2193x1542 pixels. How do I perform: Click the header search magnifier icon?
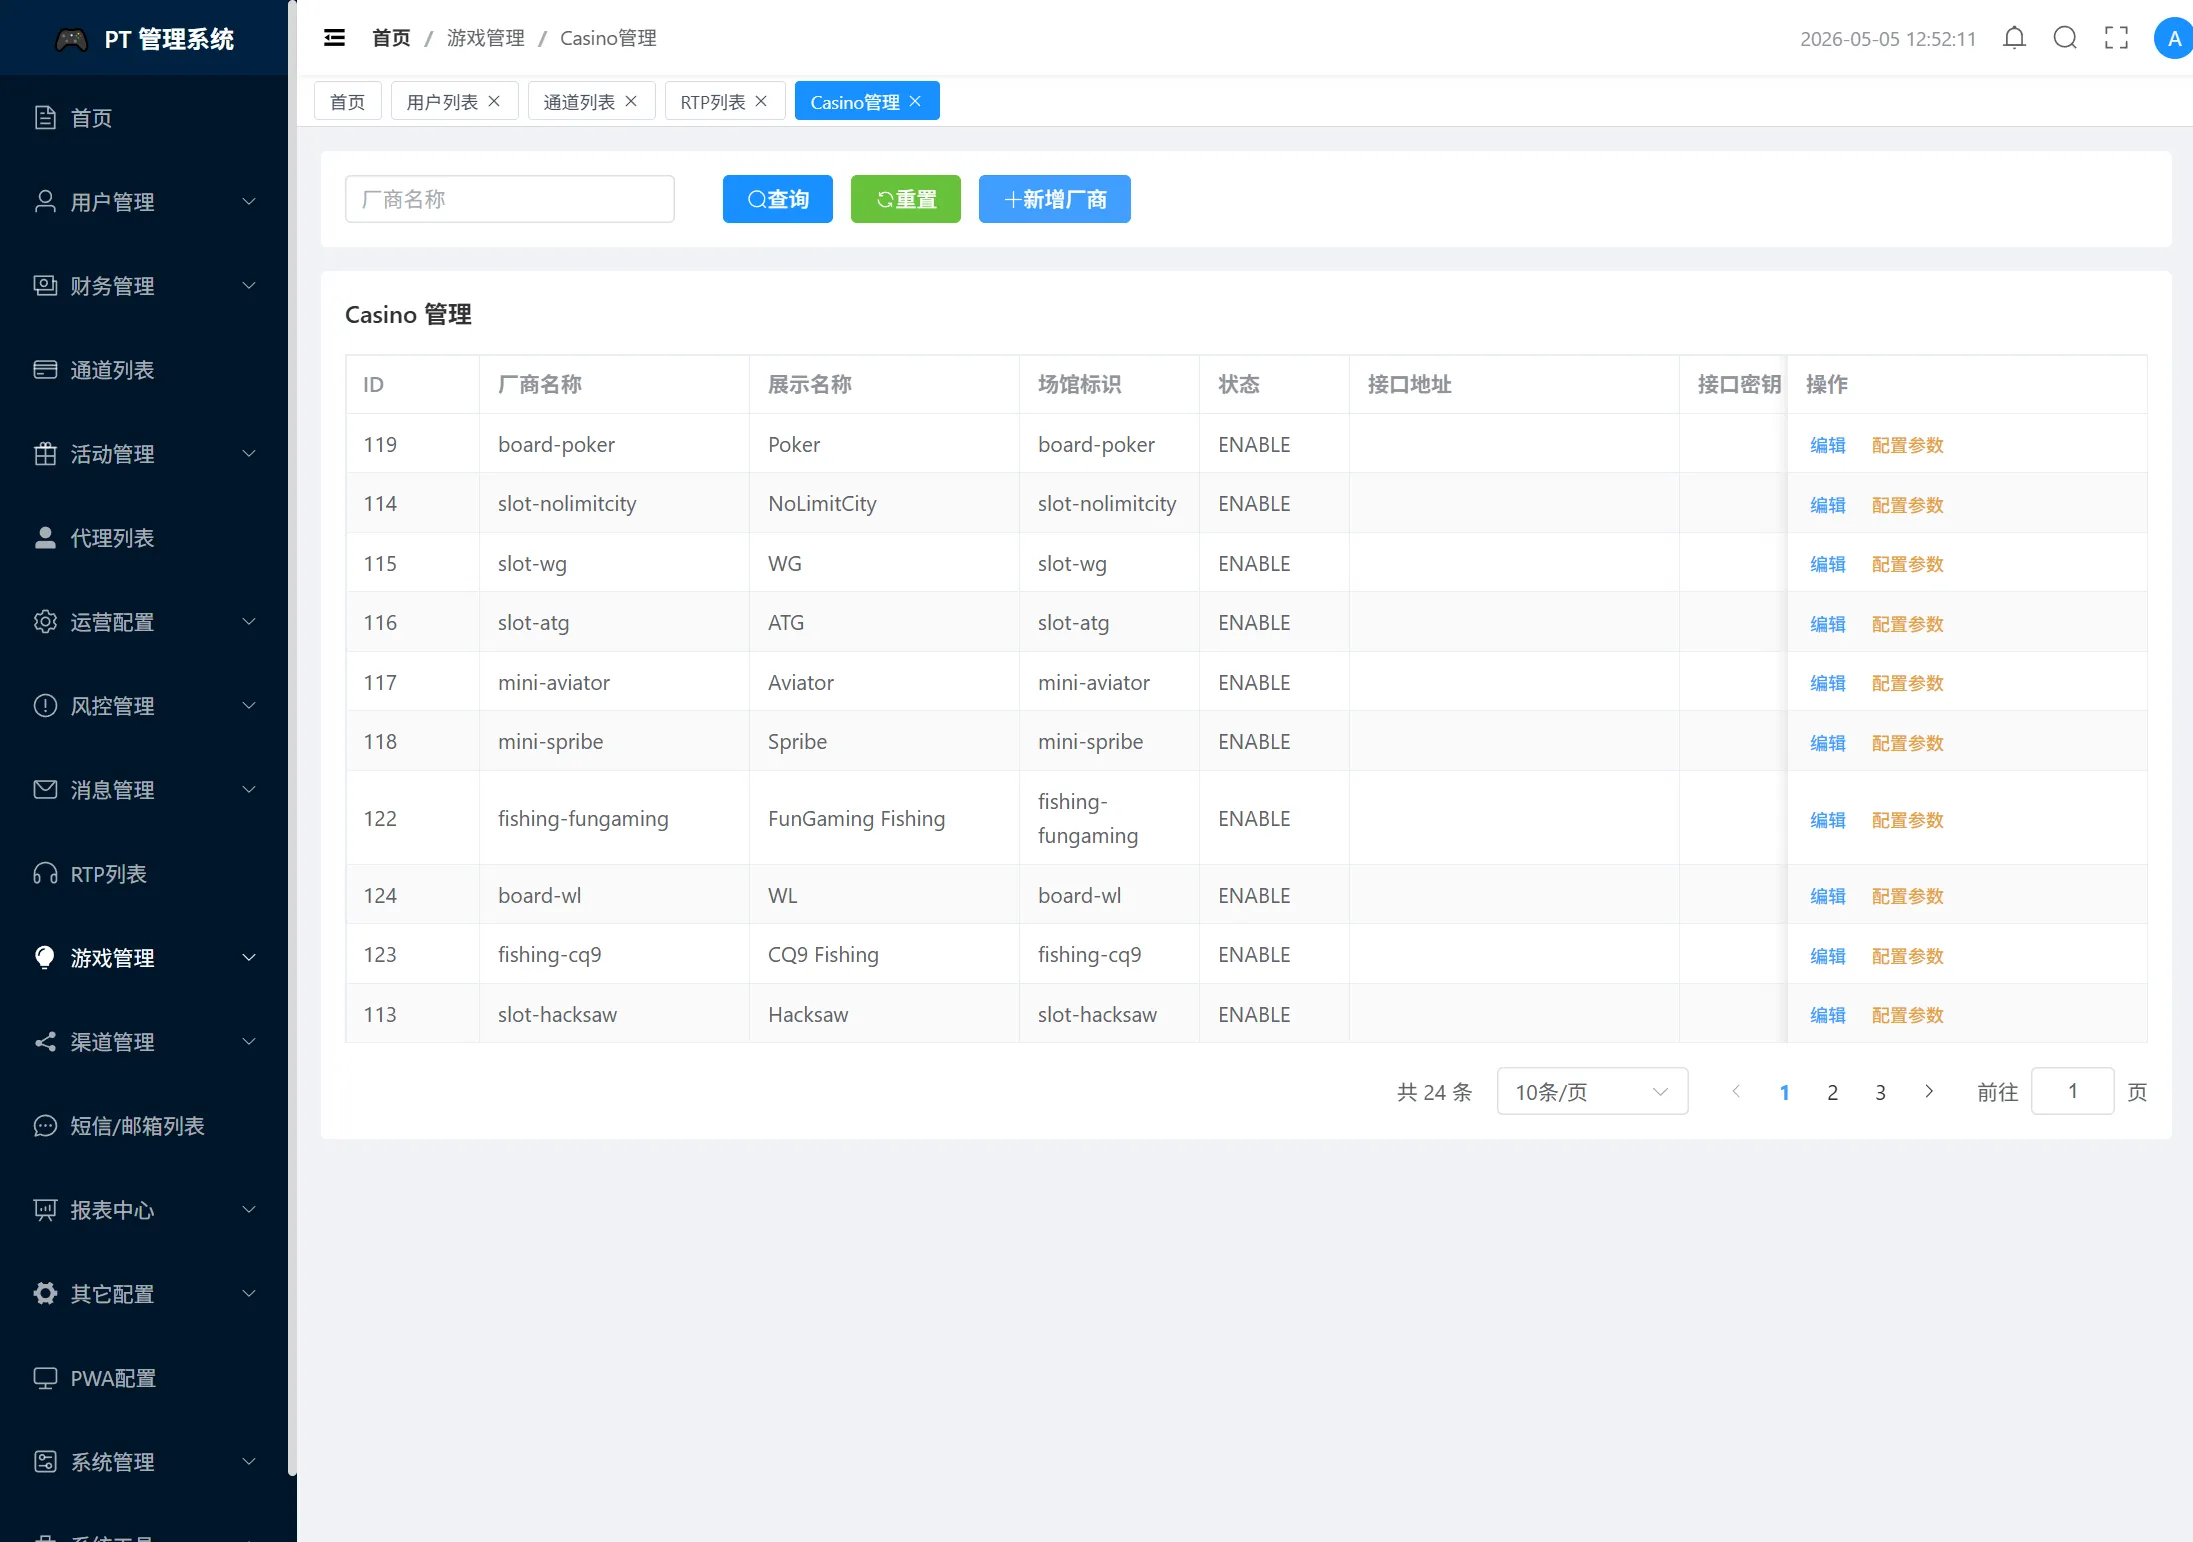coord(2065,38)
